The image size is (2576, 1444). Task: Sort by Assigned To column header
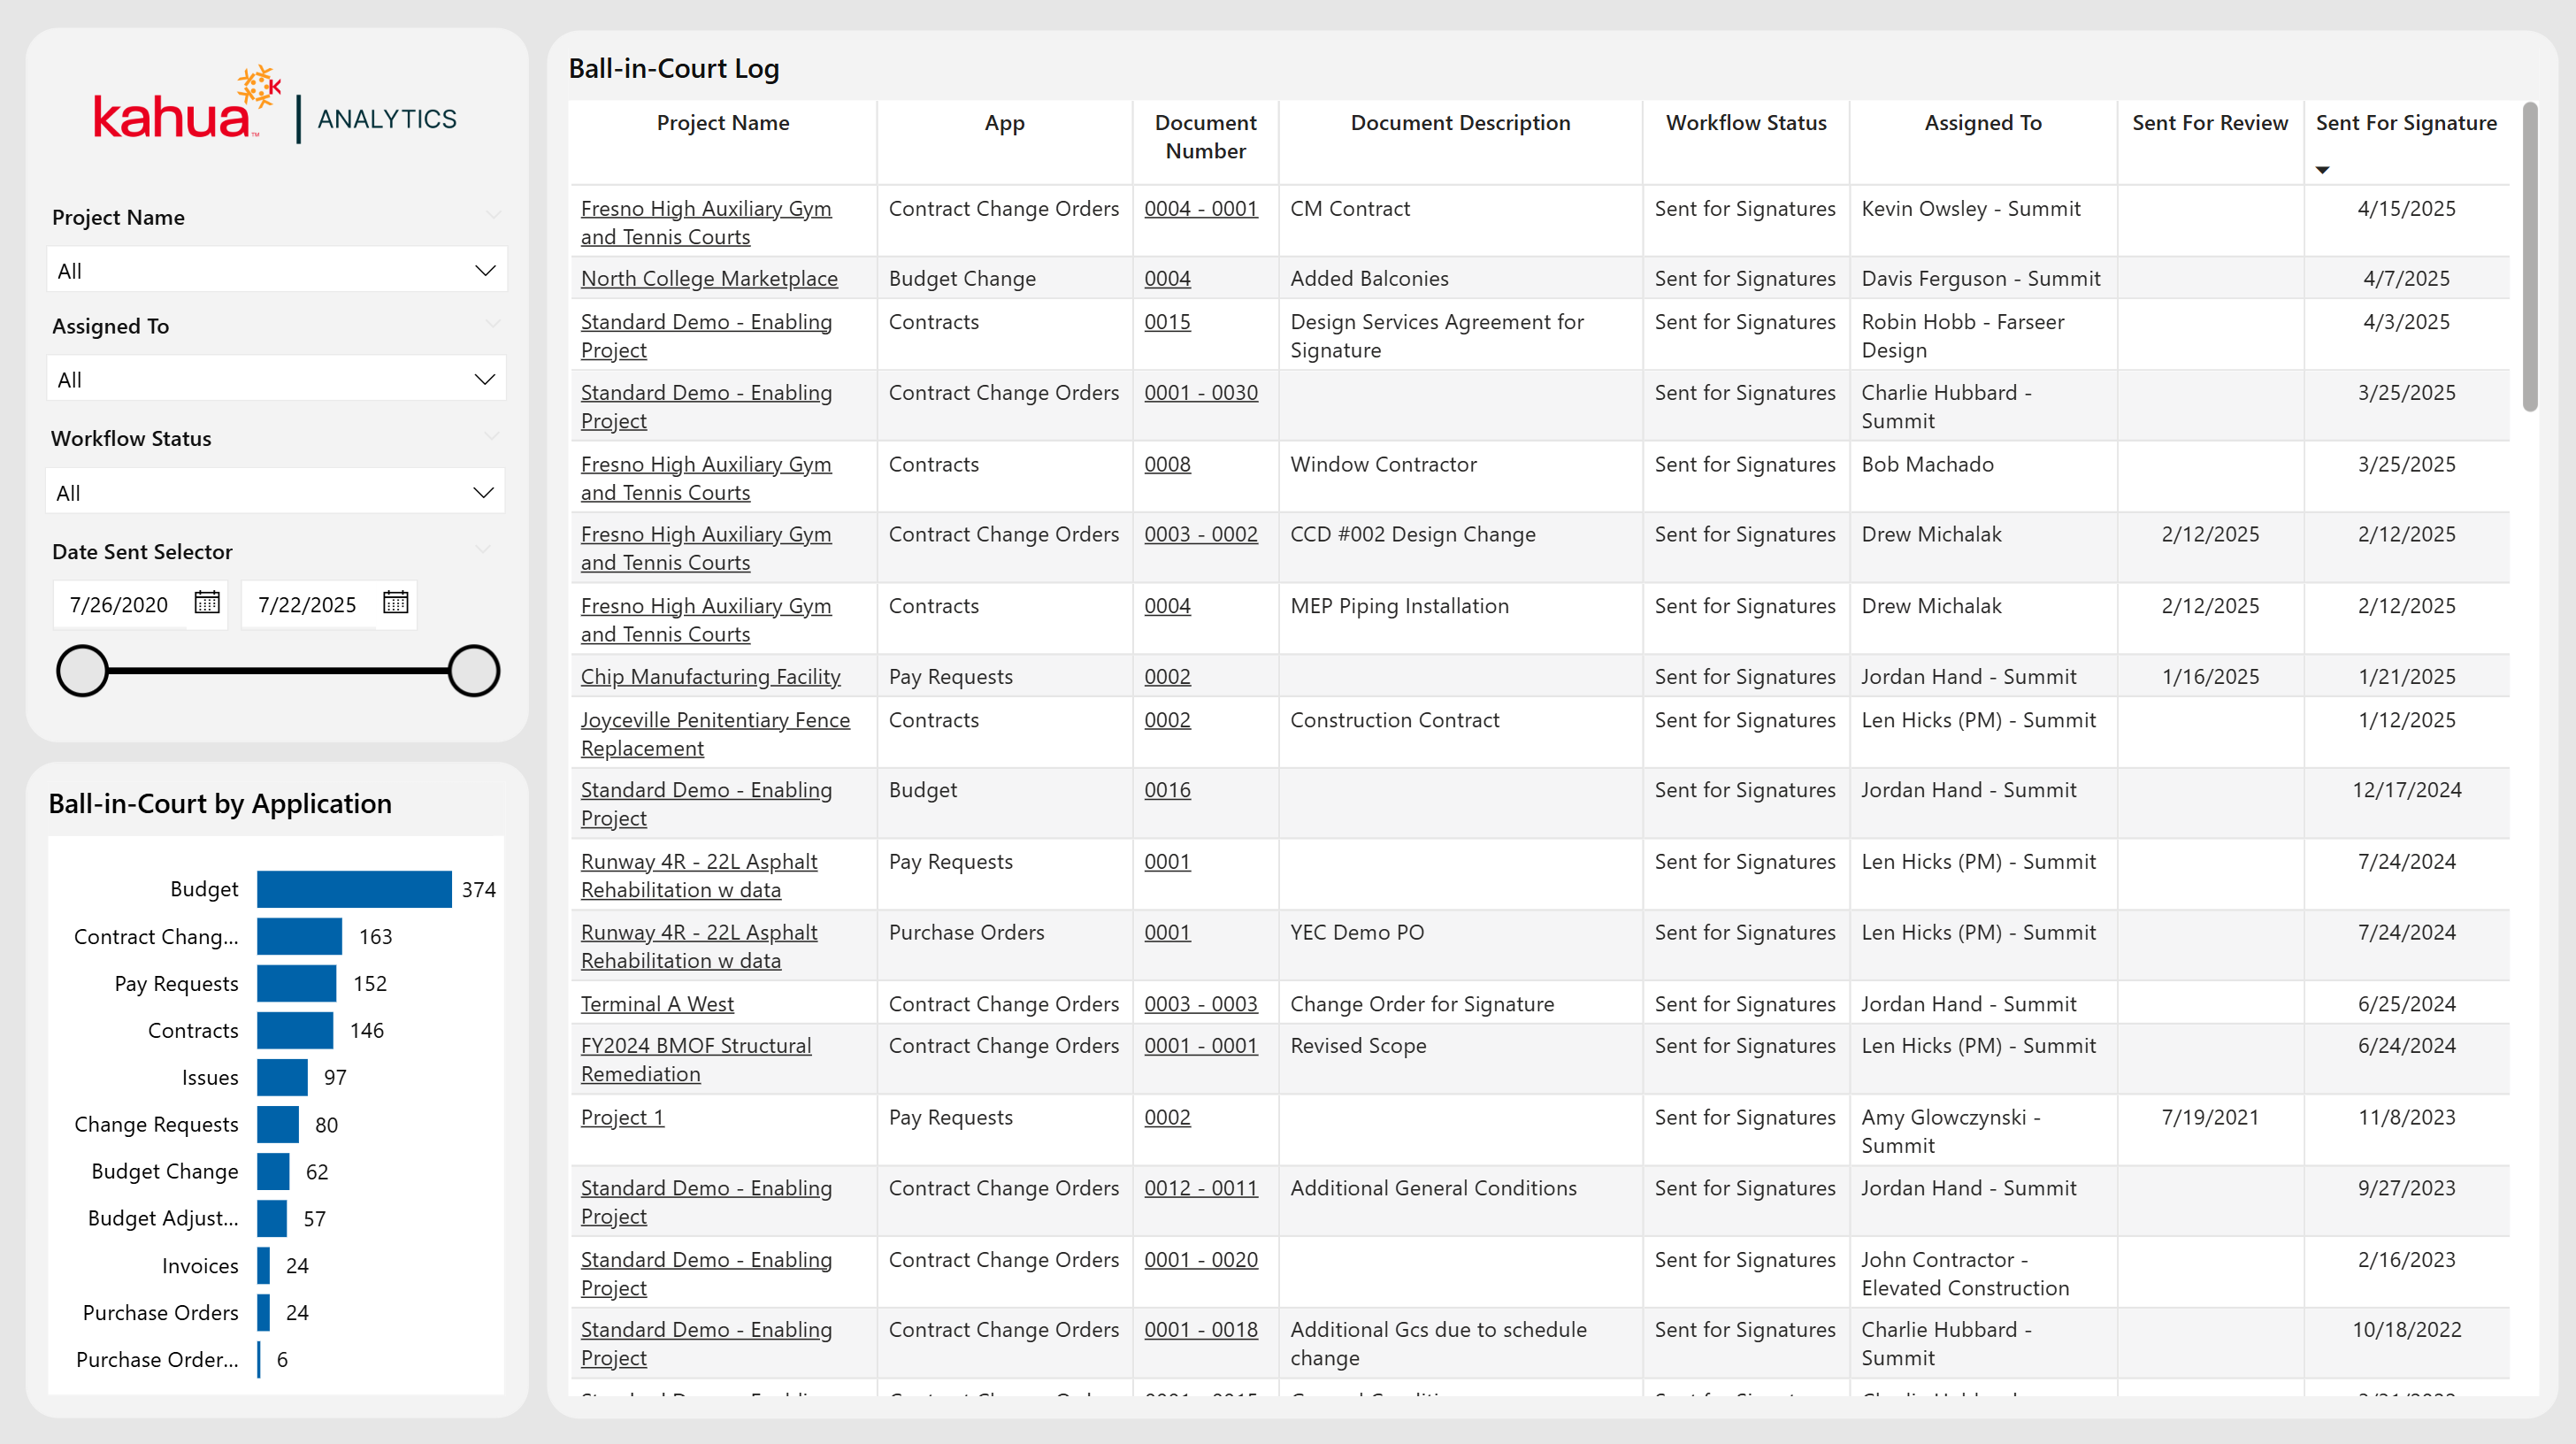(1982, 122)
